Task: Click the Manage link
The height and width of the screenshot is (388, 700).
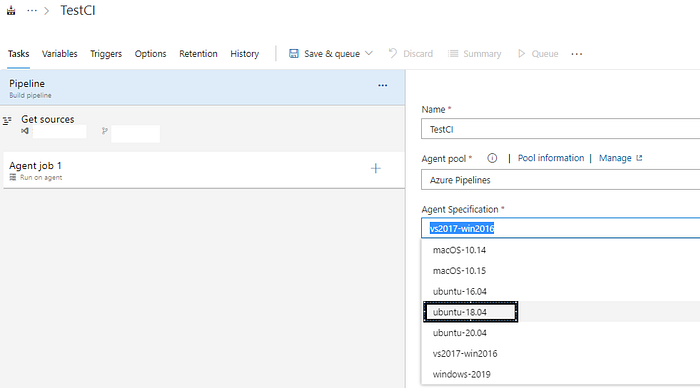Action: pyautogui.click(x=615, y=158)
